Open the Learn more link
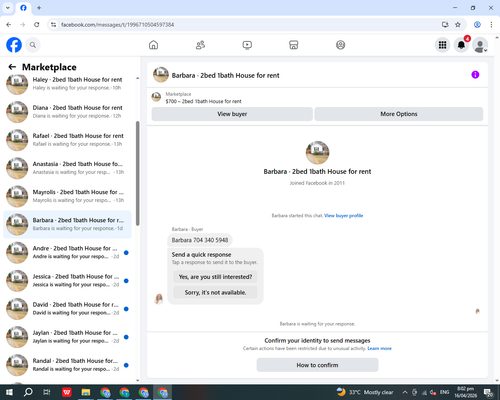Image resolution: width=500 pixels, height=400 pixels. 379,348
